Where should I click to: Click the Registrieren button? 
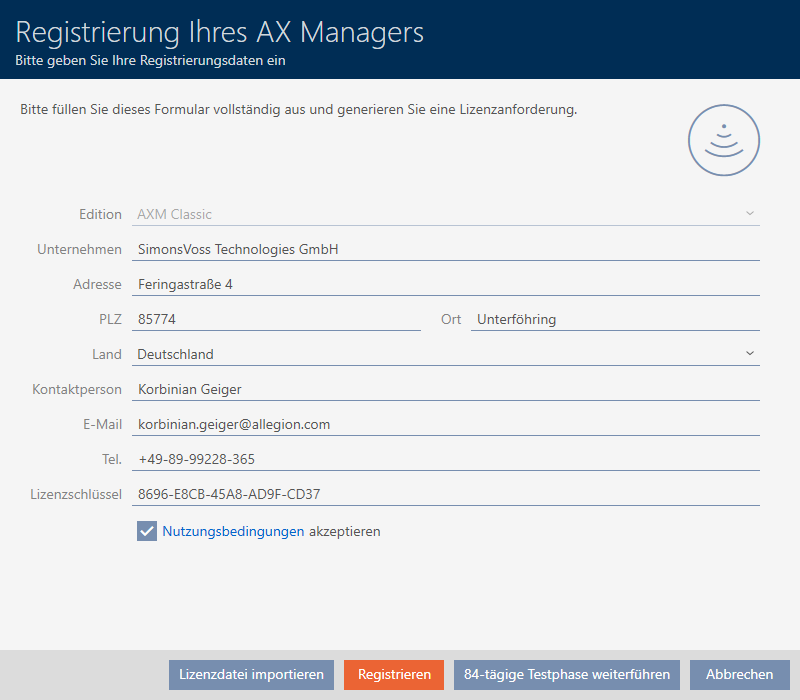(394, 675)
